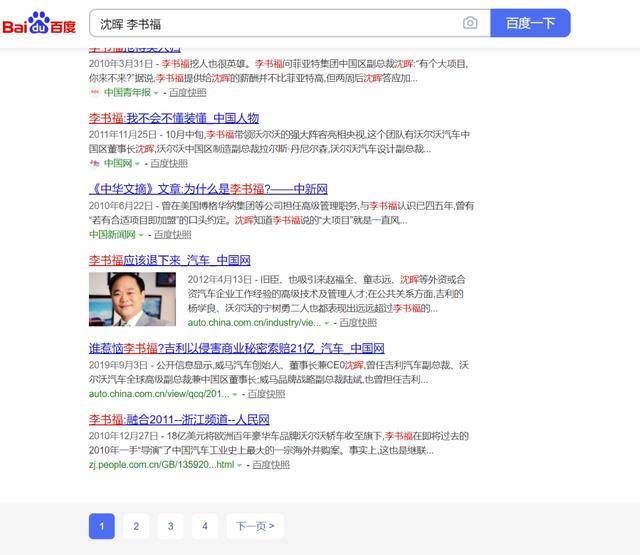Expand dropdown arrow next to 中国新闻网
This screenshot has width=640, height=555.
[141, 235]
